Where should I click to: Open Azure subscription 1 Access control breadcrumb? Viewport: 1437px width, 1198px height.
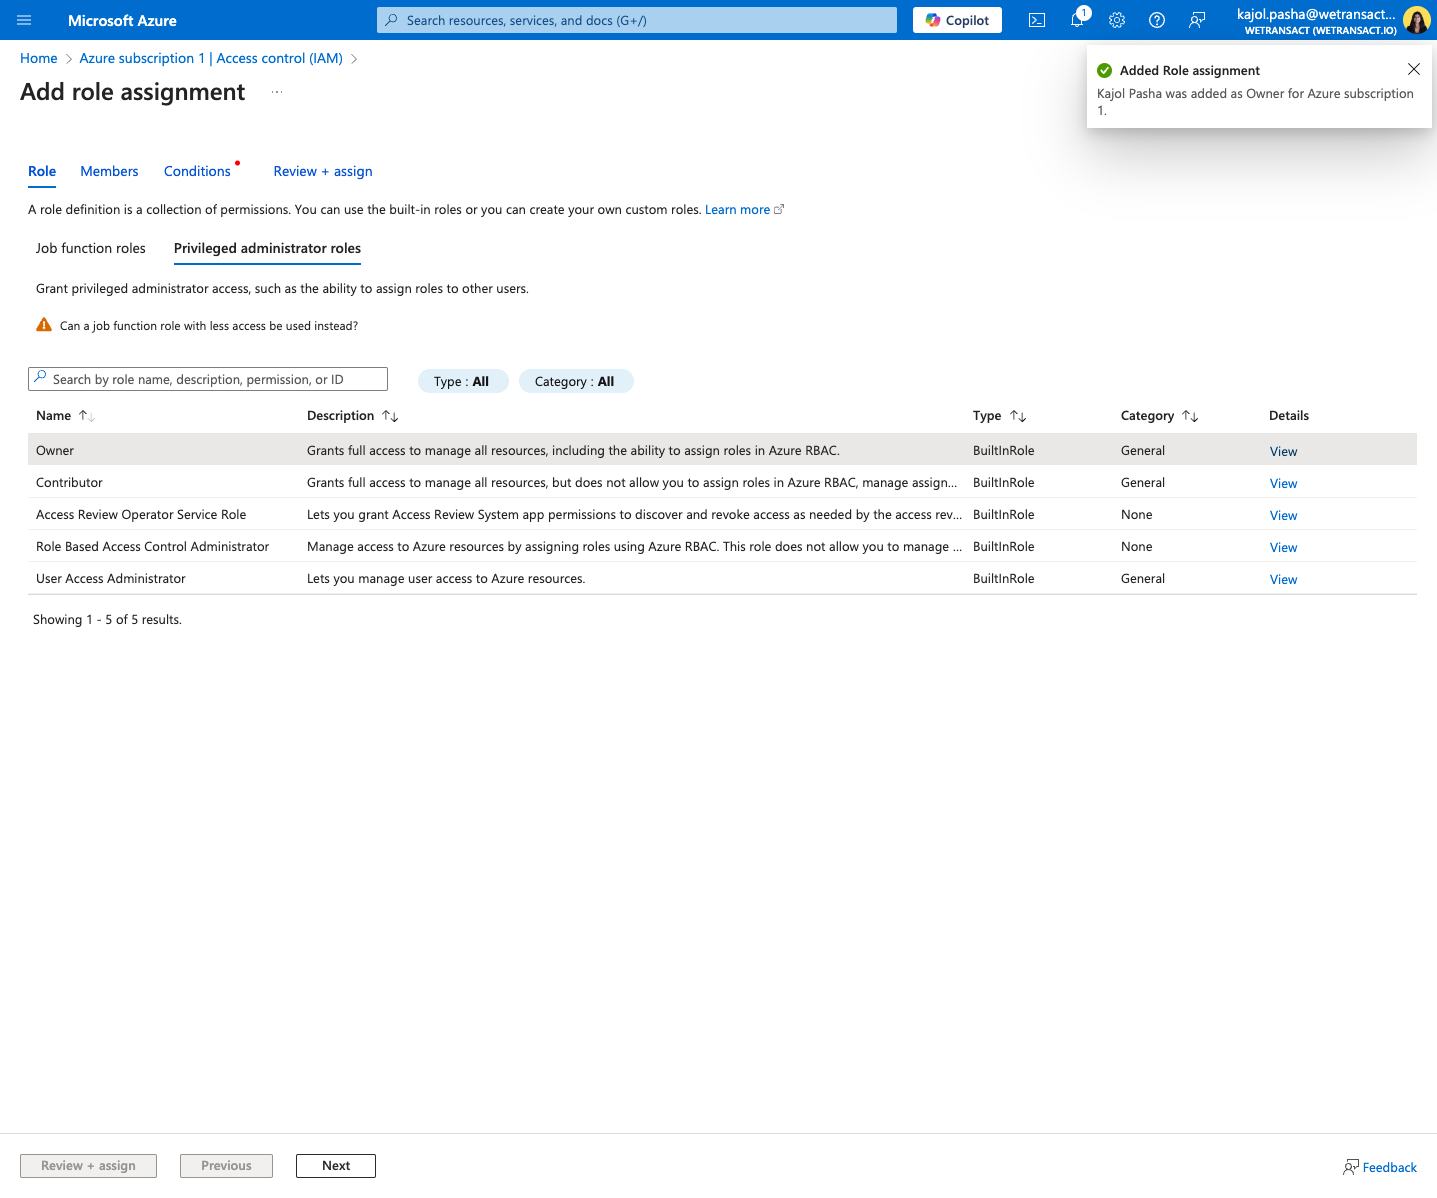click(211, 58)
